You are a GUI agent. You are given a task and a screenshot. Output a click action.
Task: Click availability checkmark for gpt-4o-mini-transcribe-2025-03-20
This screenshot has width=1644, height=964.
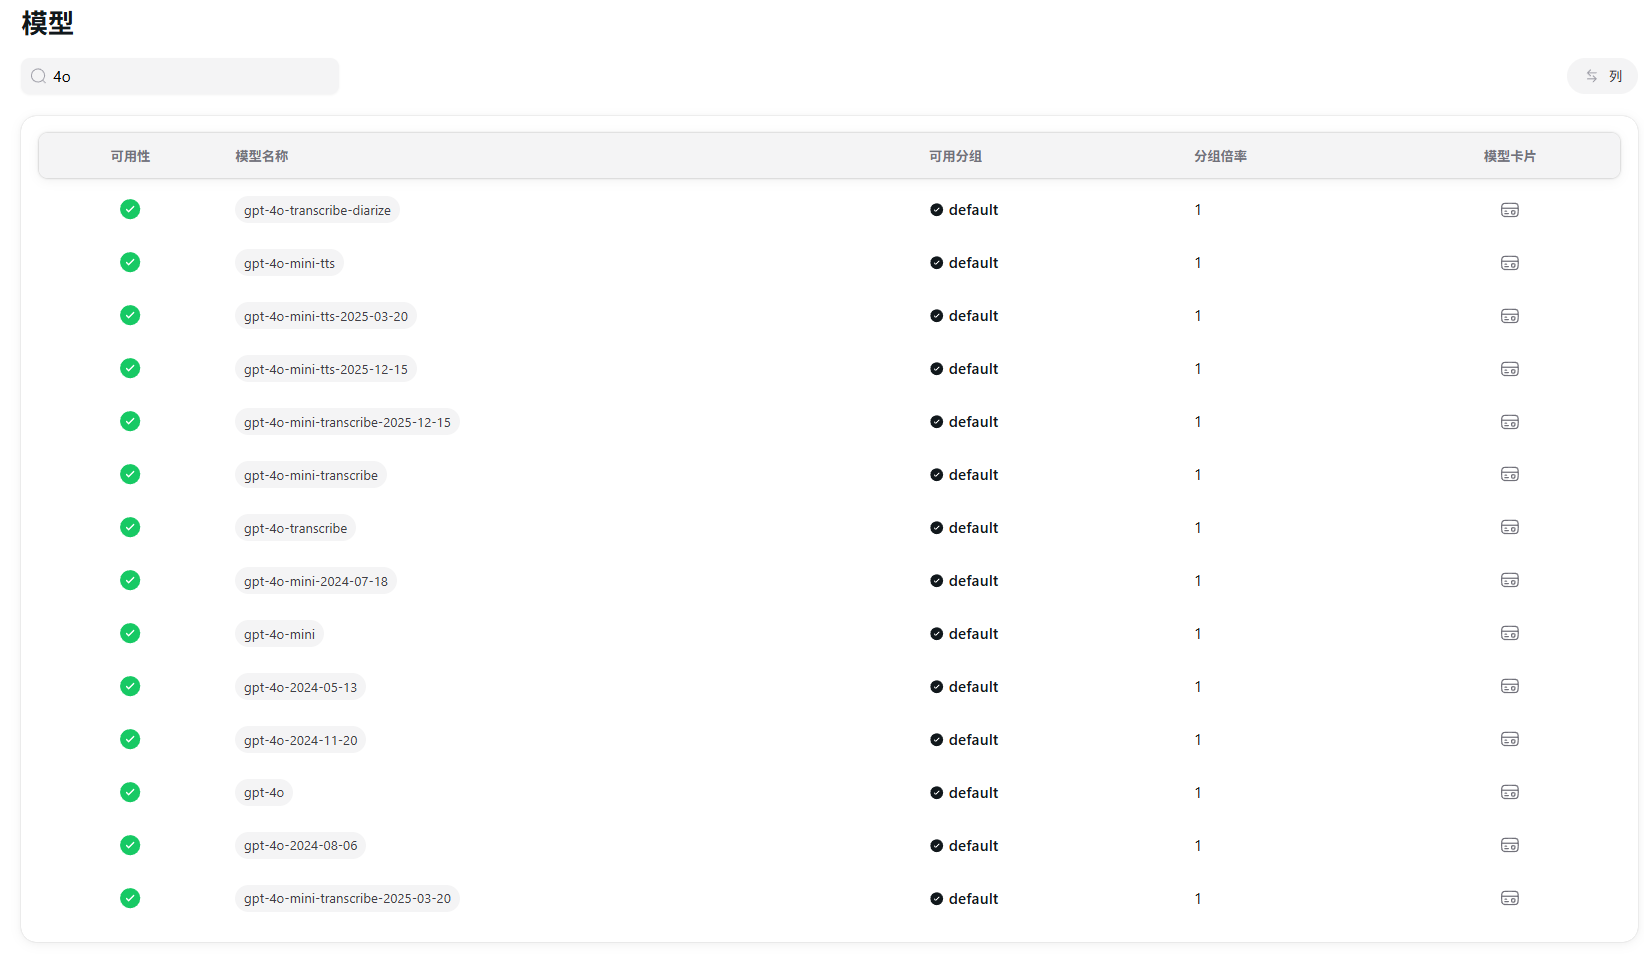pyautogui.click(x=130, y=898)
